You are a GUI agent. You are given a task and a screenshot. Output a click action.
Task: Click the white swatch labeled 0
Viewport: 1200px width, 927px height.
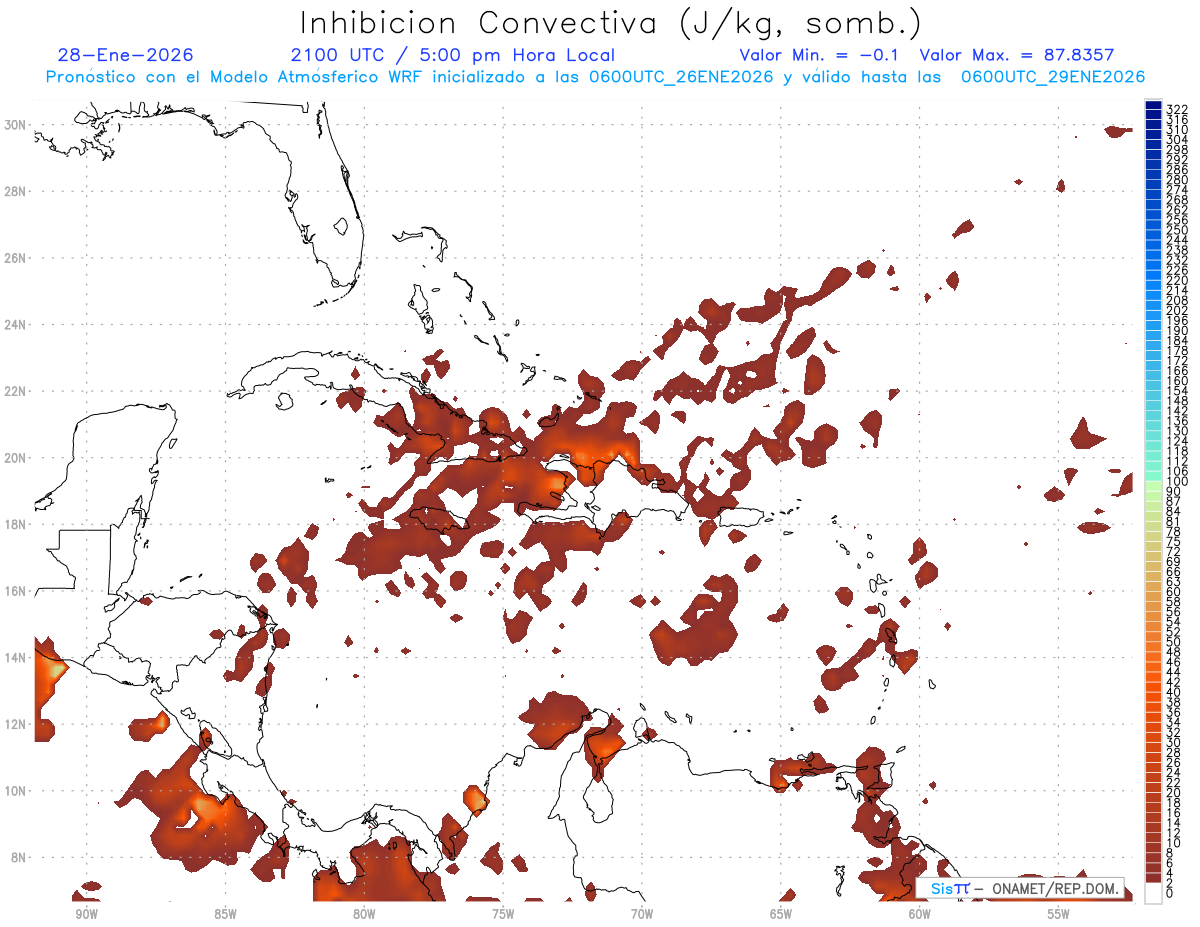[x=1153, y=894]
